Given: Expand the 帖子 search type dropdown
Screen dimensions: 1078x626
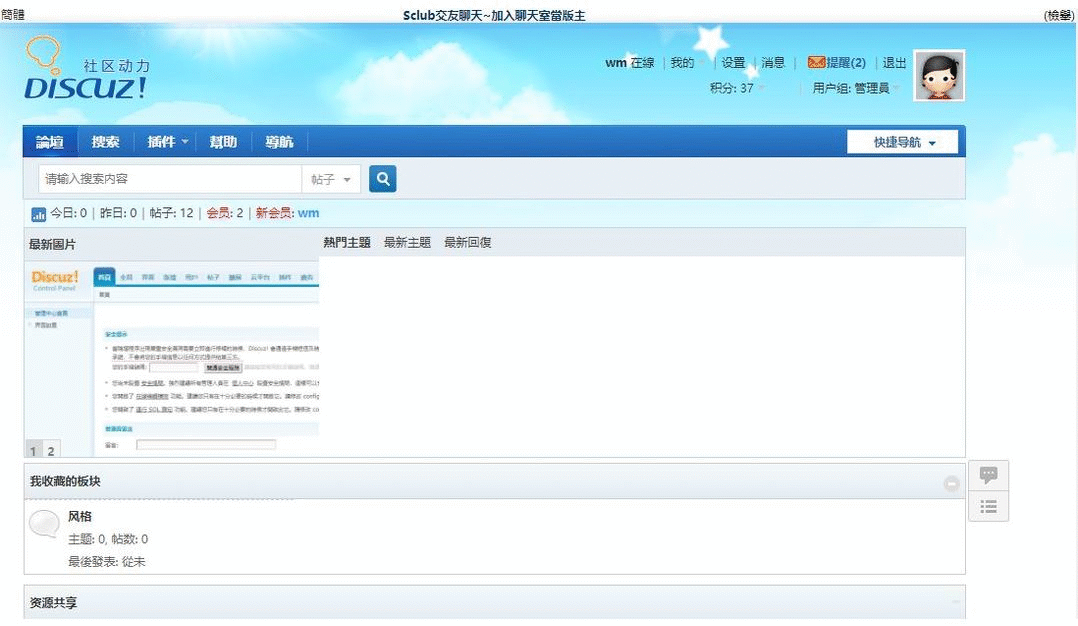Looking at the screenshot, I should [x=331, y=180].
